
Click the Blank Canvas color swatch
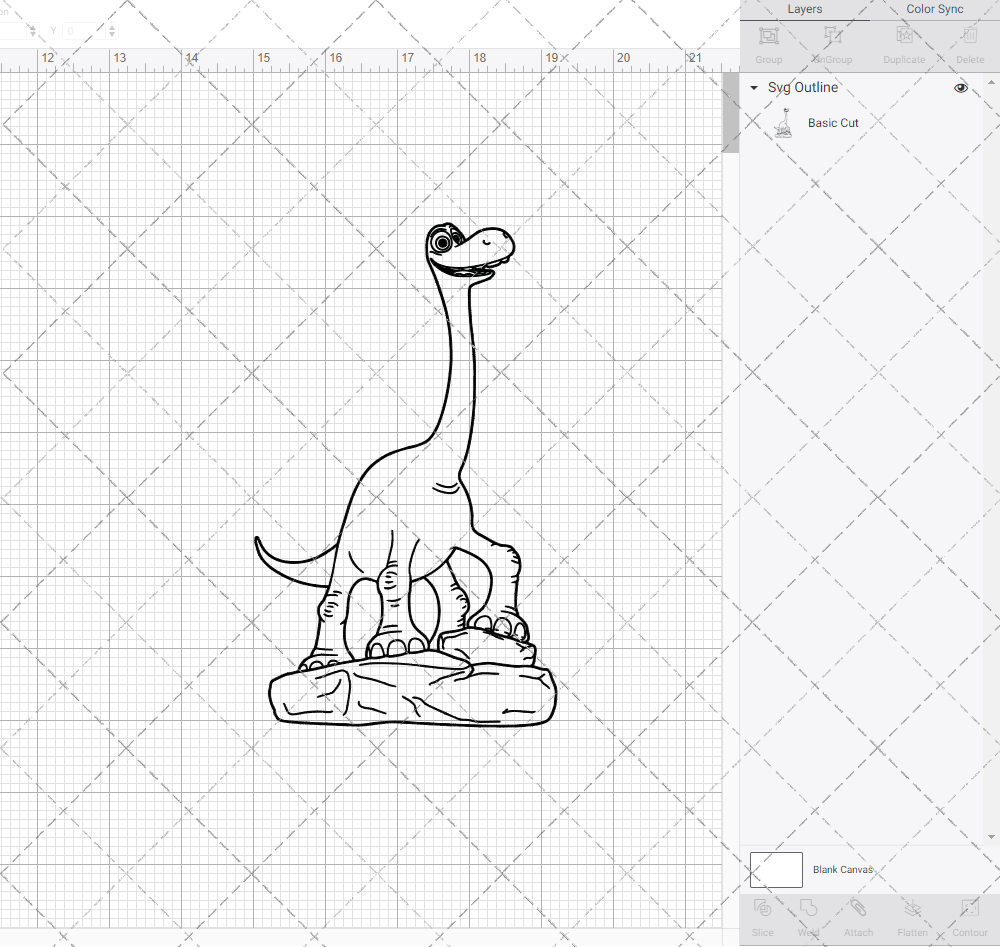[x=776, y=870]
